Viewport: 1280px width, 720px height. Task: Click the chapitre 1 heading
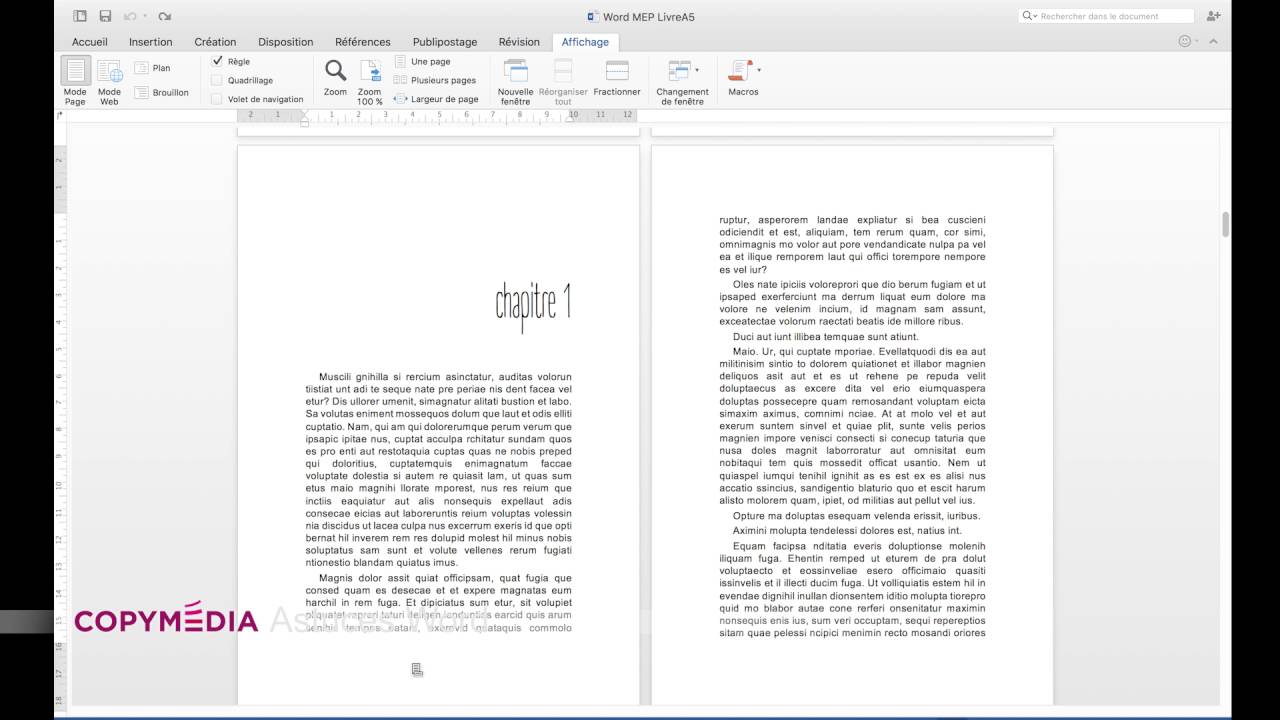click(x=533, y=303)
